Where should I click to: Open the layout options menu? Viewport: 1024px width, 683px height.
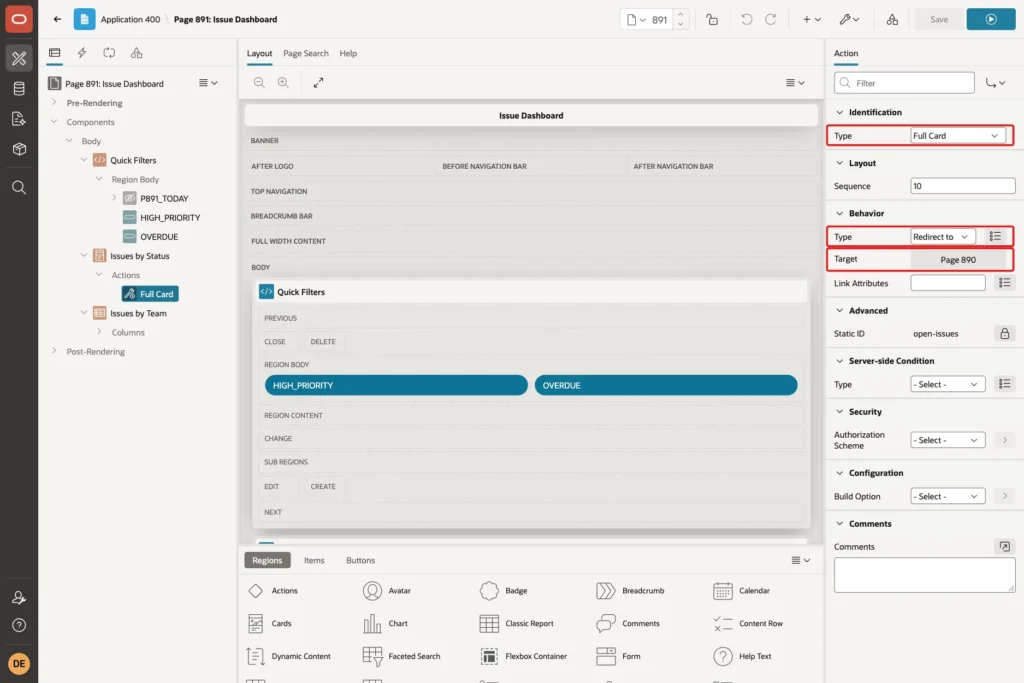pyautogui.click(x=795, y=82)
